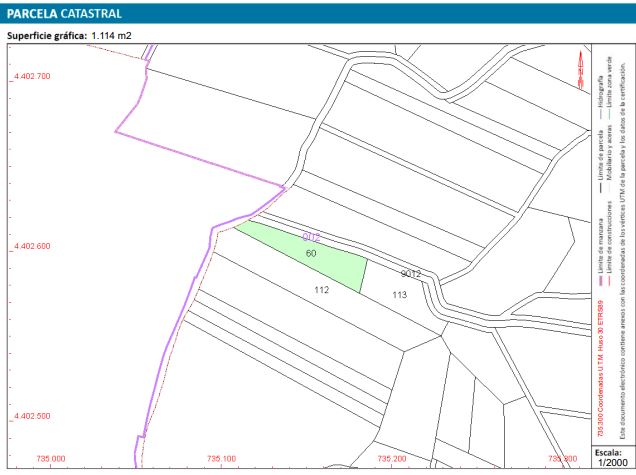Click the 735.100 X-coordinate label

221,459
